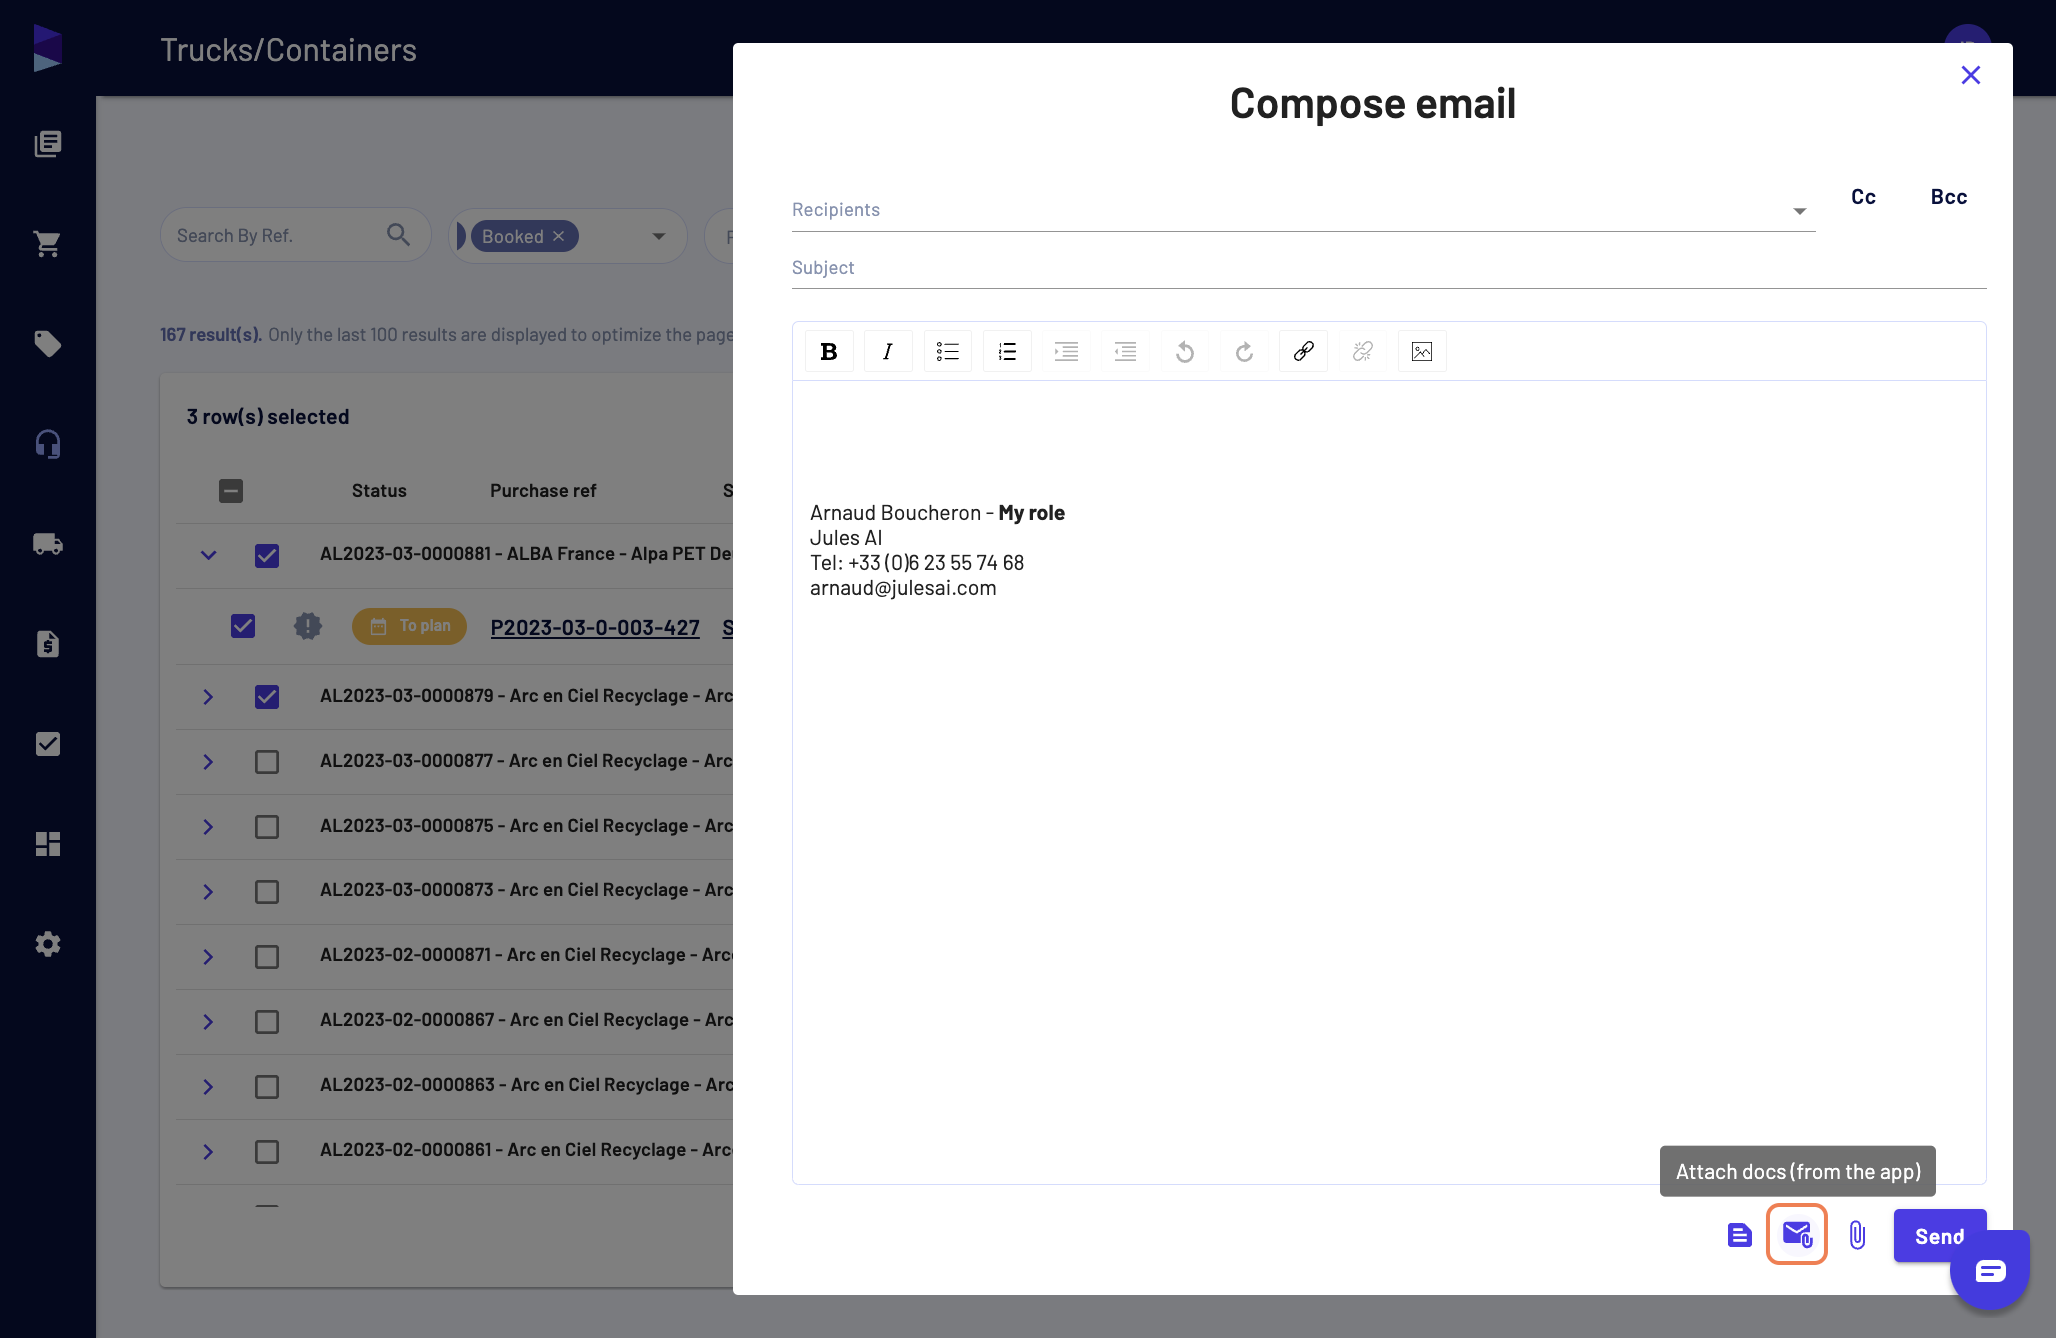Open the Booked status filter dropdown
Viewport: 2056px width, 1338px height.
(659, 237)
